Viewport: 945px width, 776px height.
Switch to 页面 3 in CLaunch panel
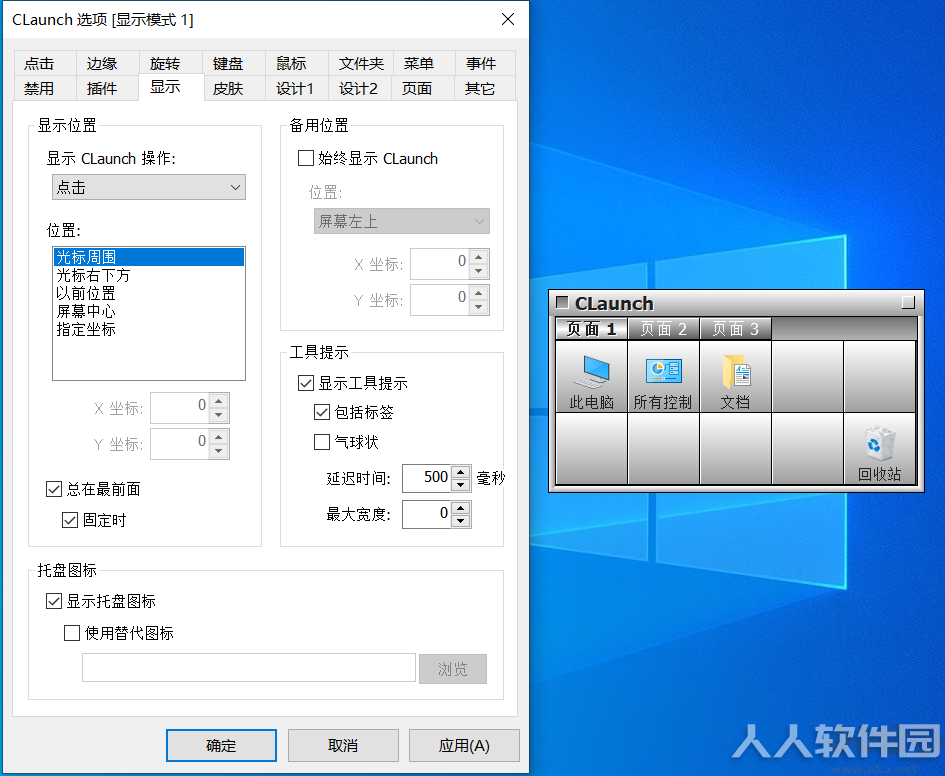735,329
